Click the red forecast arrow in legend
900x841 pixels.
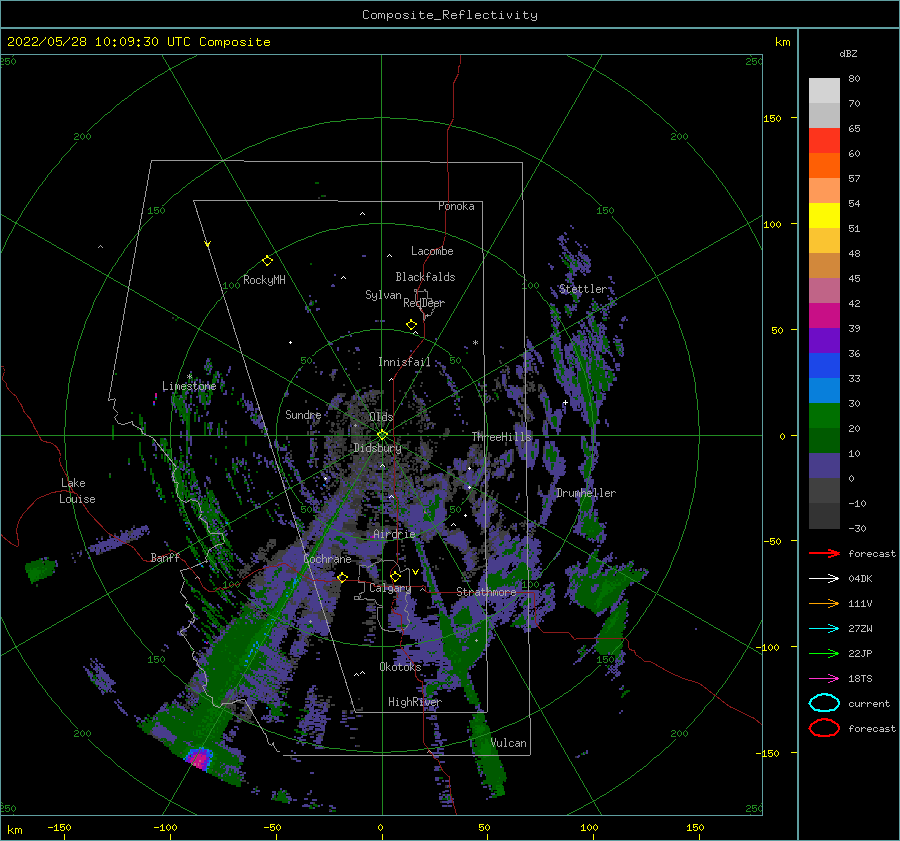coord(824,553)
